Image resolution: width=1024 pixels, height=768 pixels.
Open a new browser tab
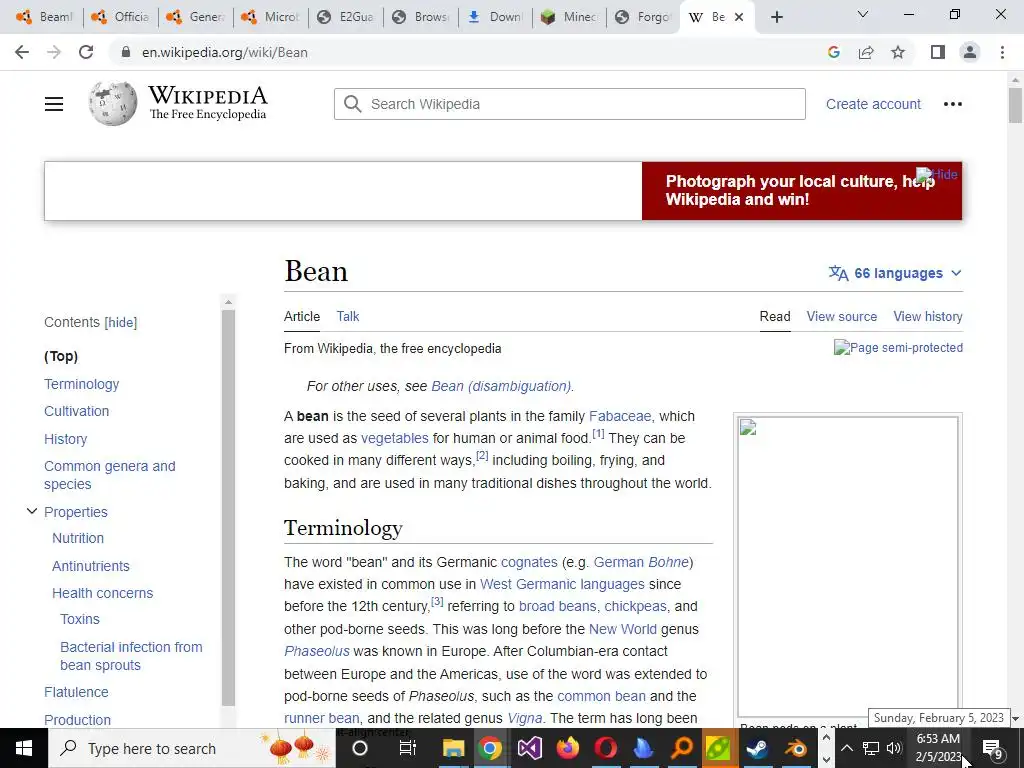point(776,17)
